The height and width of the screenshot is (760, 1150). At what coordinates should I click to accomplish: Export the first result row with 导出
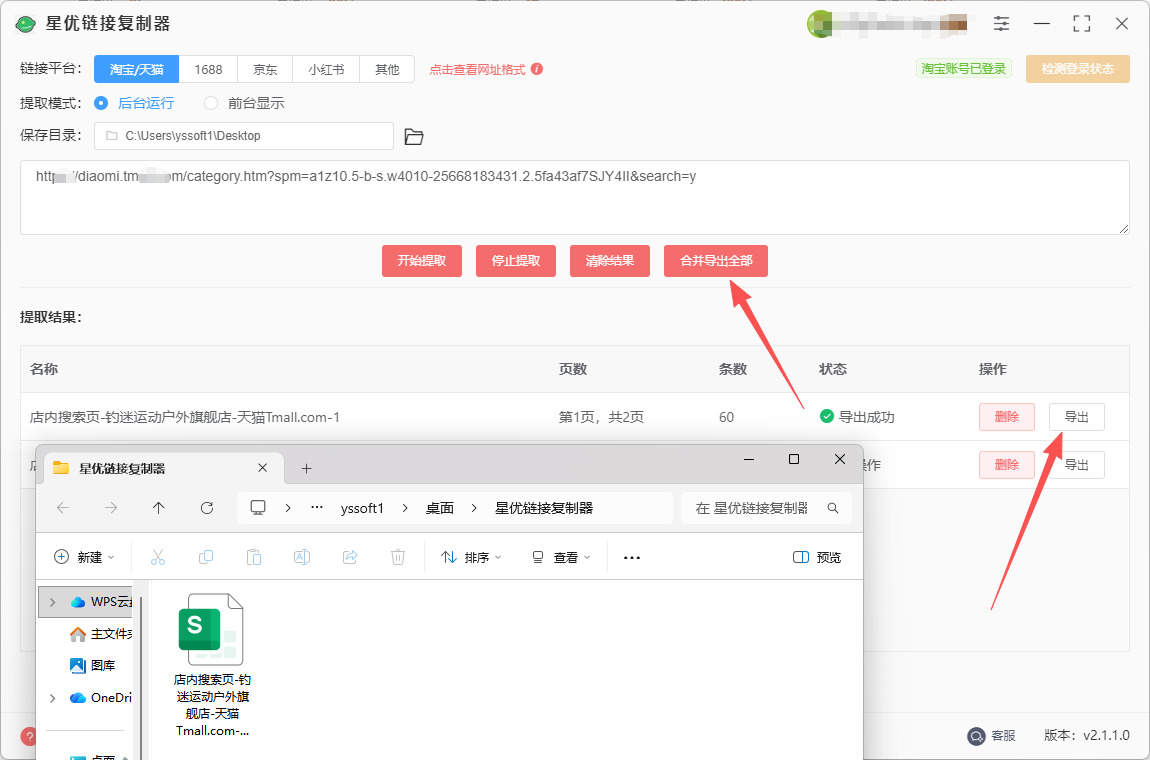coord(1077,417)
